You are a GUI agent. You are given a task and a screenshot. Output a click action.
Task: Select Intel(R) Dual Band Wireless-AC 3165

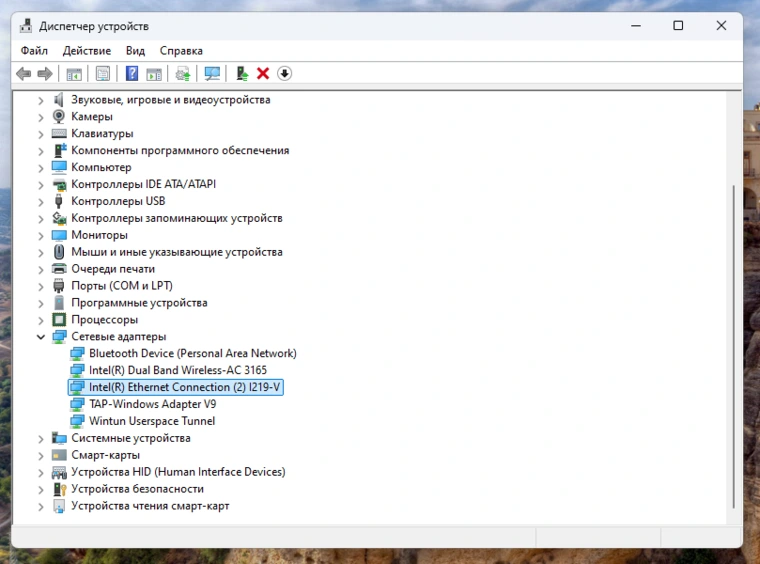[x=178, y=370]
